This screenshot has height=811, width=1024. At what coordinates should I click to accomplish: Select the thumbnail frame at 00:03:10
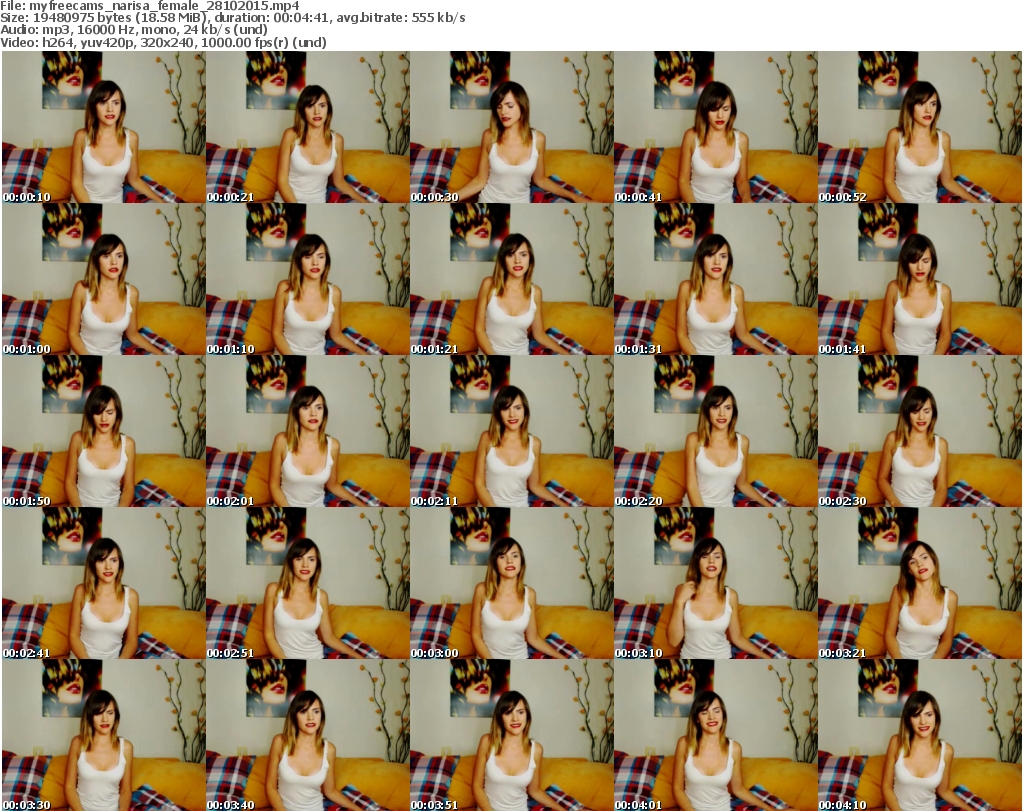716,583
